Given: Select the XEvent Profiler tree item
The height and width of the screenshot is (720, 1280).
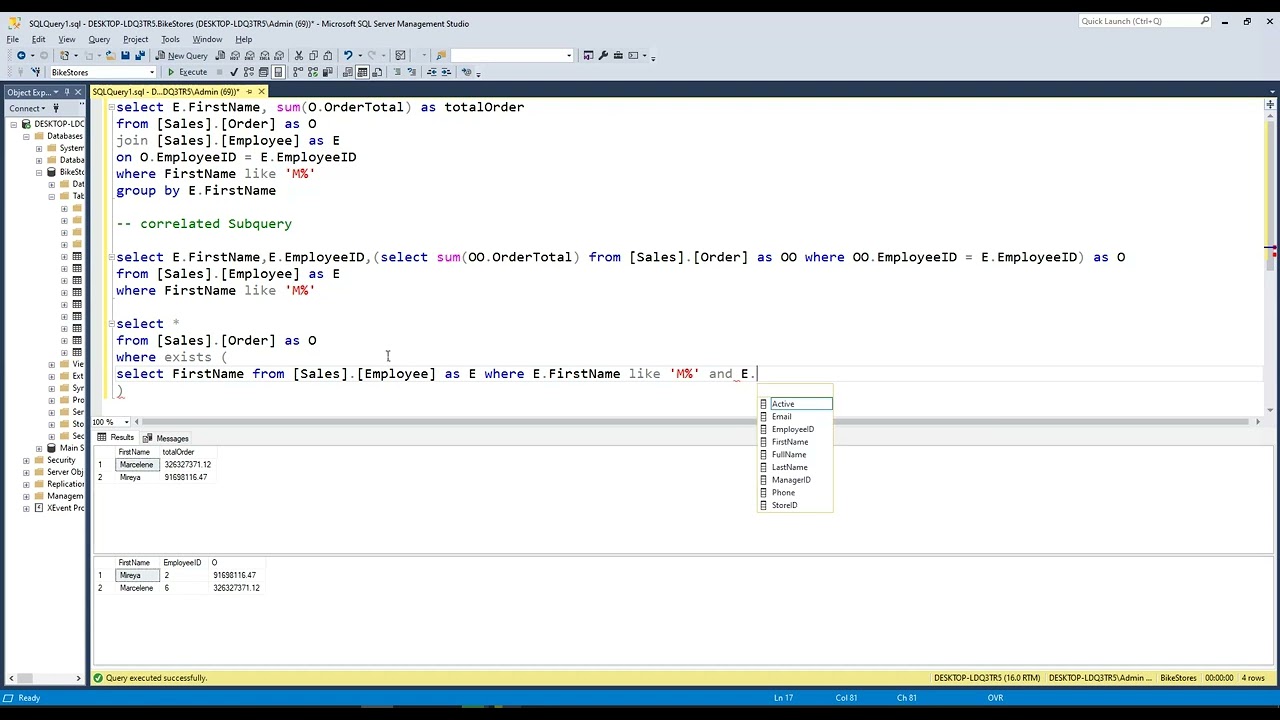Looking at the screenshot, I should pyautogui.click(x=59, y=508).
